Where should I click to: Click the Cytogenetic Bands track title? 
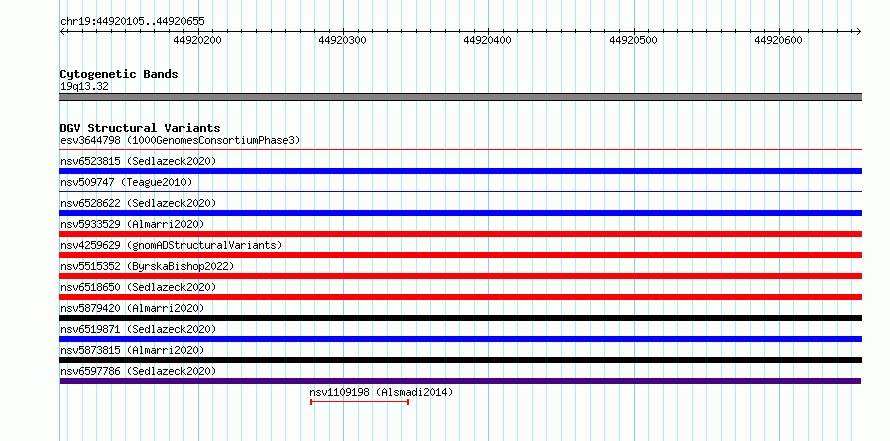(x=119, y=74)
